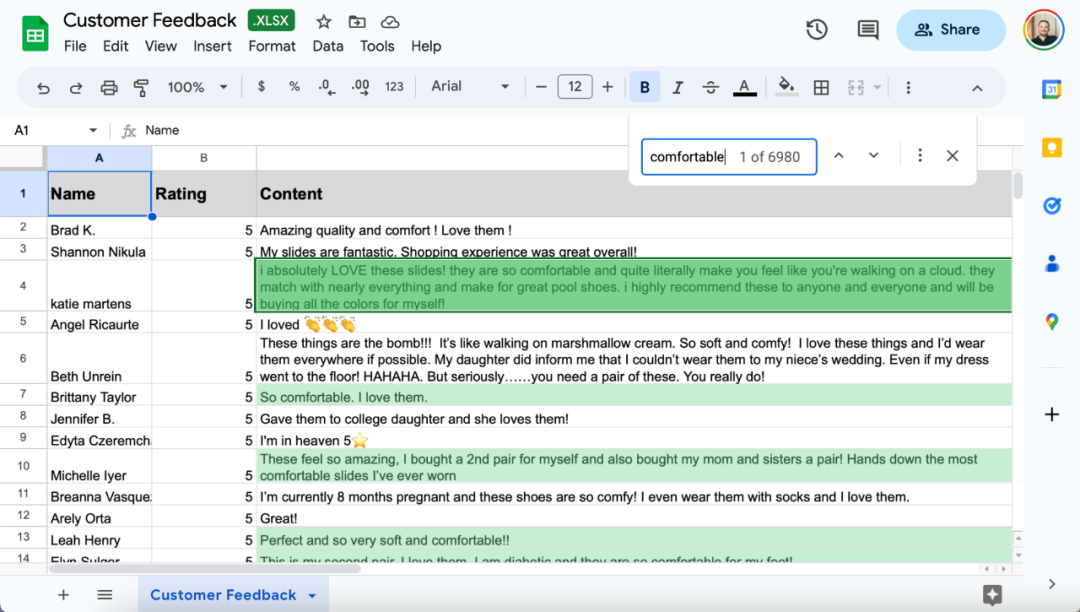Toggle strikethrough formatting
The width and height of the screenshot is (1080, 612).
[x=711, y=87]
